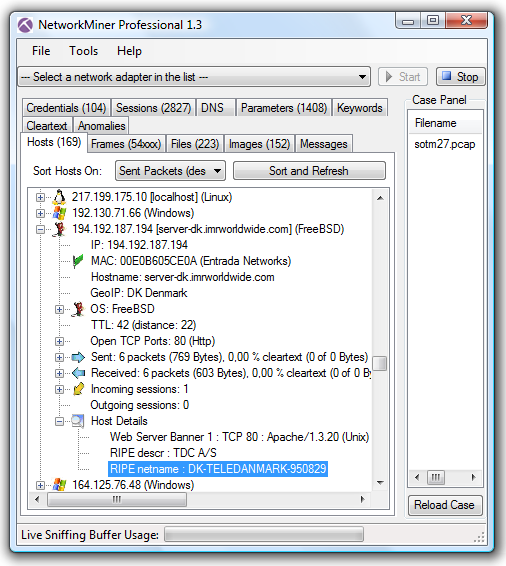This screenshot has width=506, height=566.
Task: Click Linux penguin icon for 217.199.175.10
Action: pyautogui.click(x=60, y=197)
